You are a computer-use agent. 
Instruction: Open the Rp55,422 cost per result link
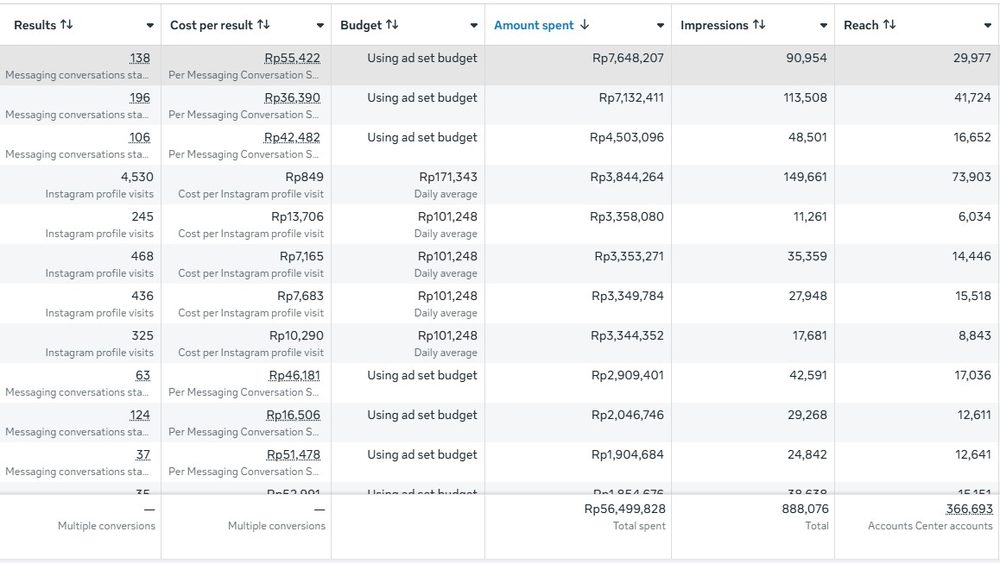292,58
